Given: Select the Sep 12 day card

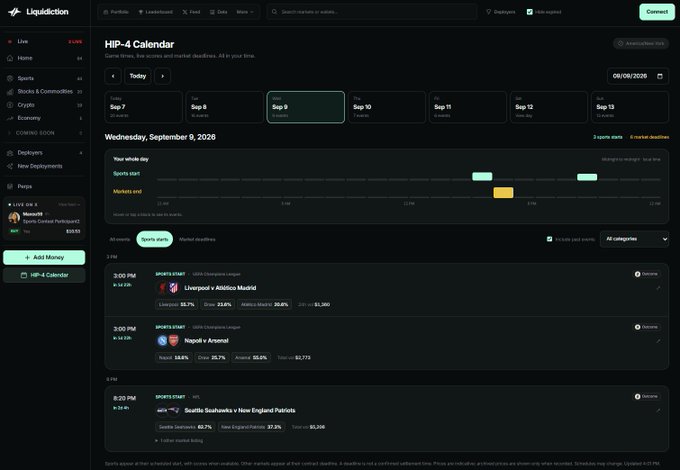Looking at the screenshot, I should click(549, 107).
